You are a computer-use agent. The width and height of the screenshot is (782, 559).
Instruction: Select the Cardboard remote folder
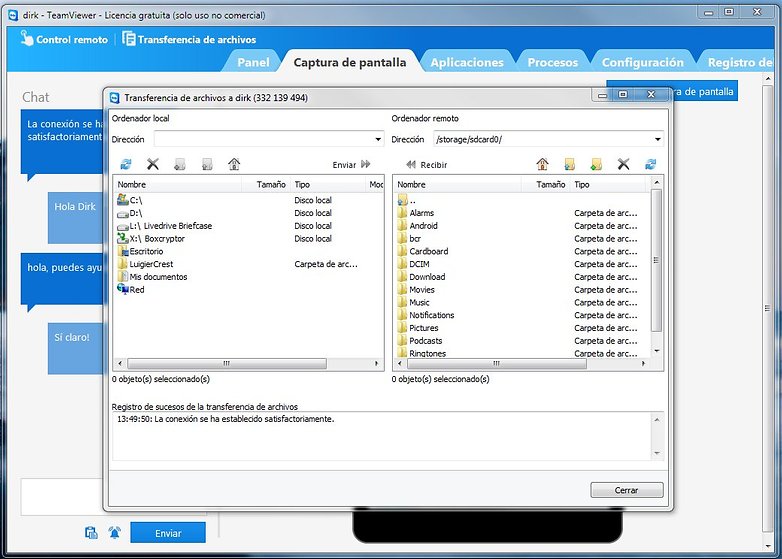coord(522,251)
